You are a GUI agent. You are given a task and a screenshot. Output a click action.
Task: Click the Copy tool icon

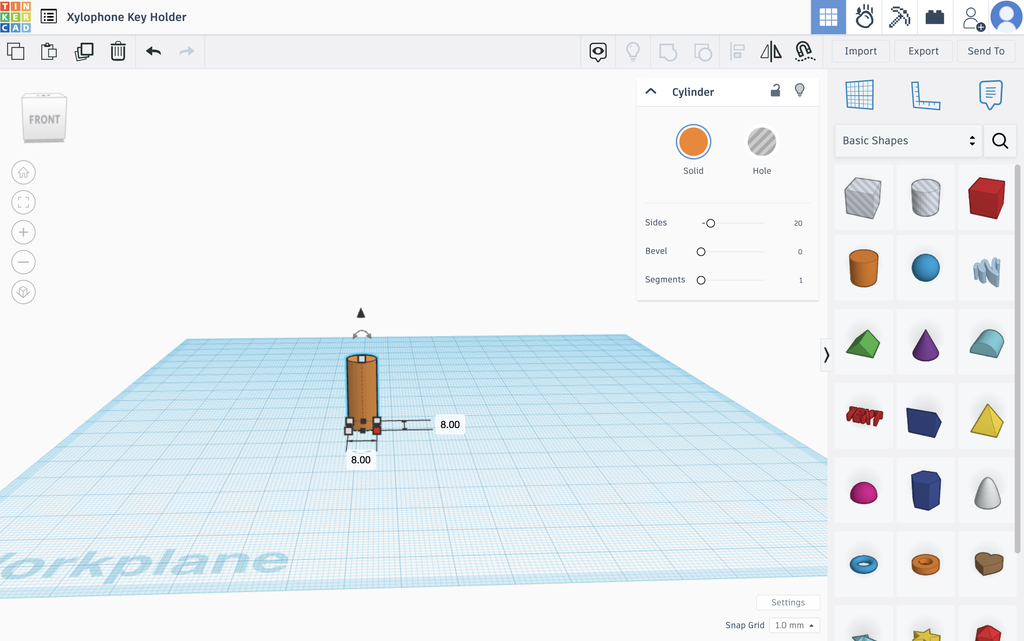coord(16,51)
